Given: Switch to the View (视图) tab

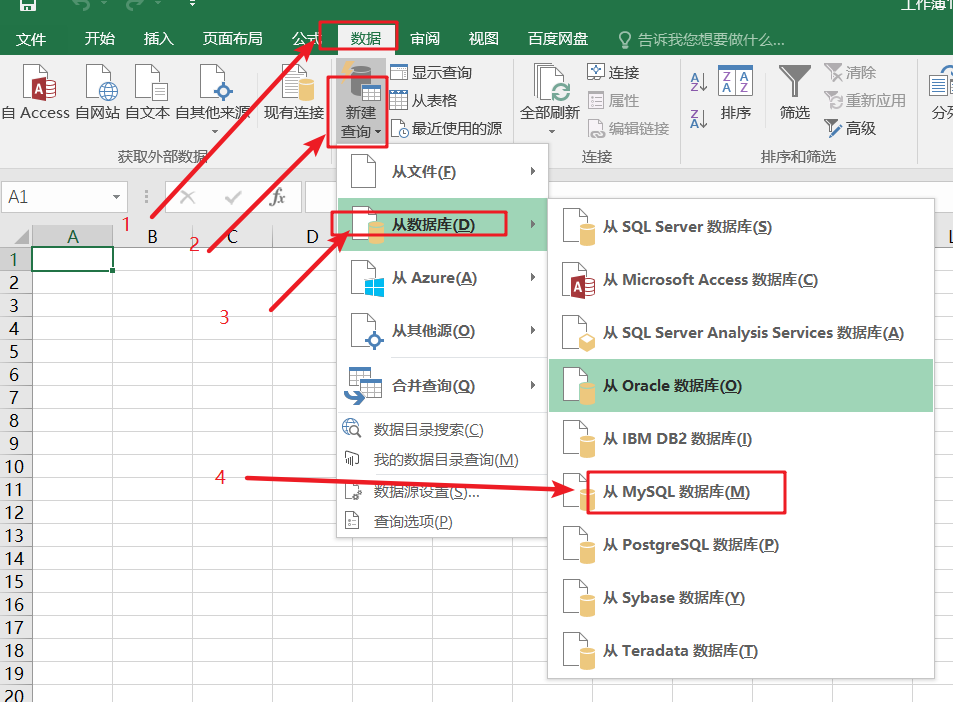Looking at the screenshot, I should [x=484, y=39].
